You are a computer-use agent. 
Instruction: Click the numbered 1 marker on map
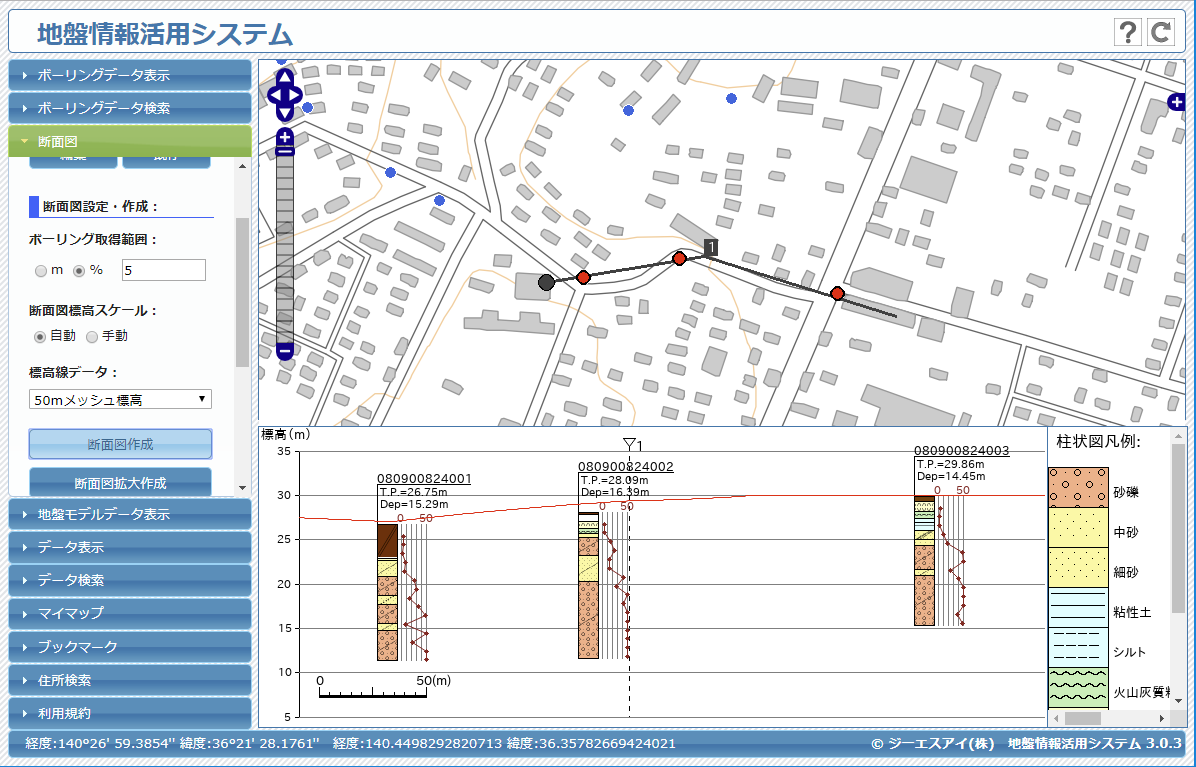point(711,247)
